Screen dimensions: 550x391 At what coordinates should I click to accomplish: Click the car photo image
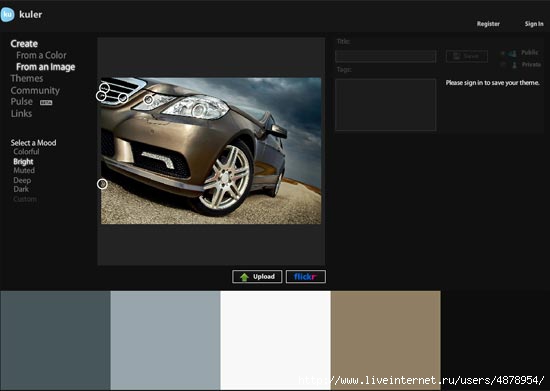click(211, 151)
